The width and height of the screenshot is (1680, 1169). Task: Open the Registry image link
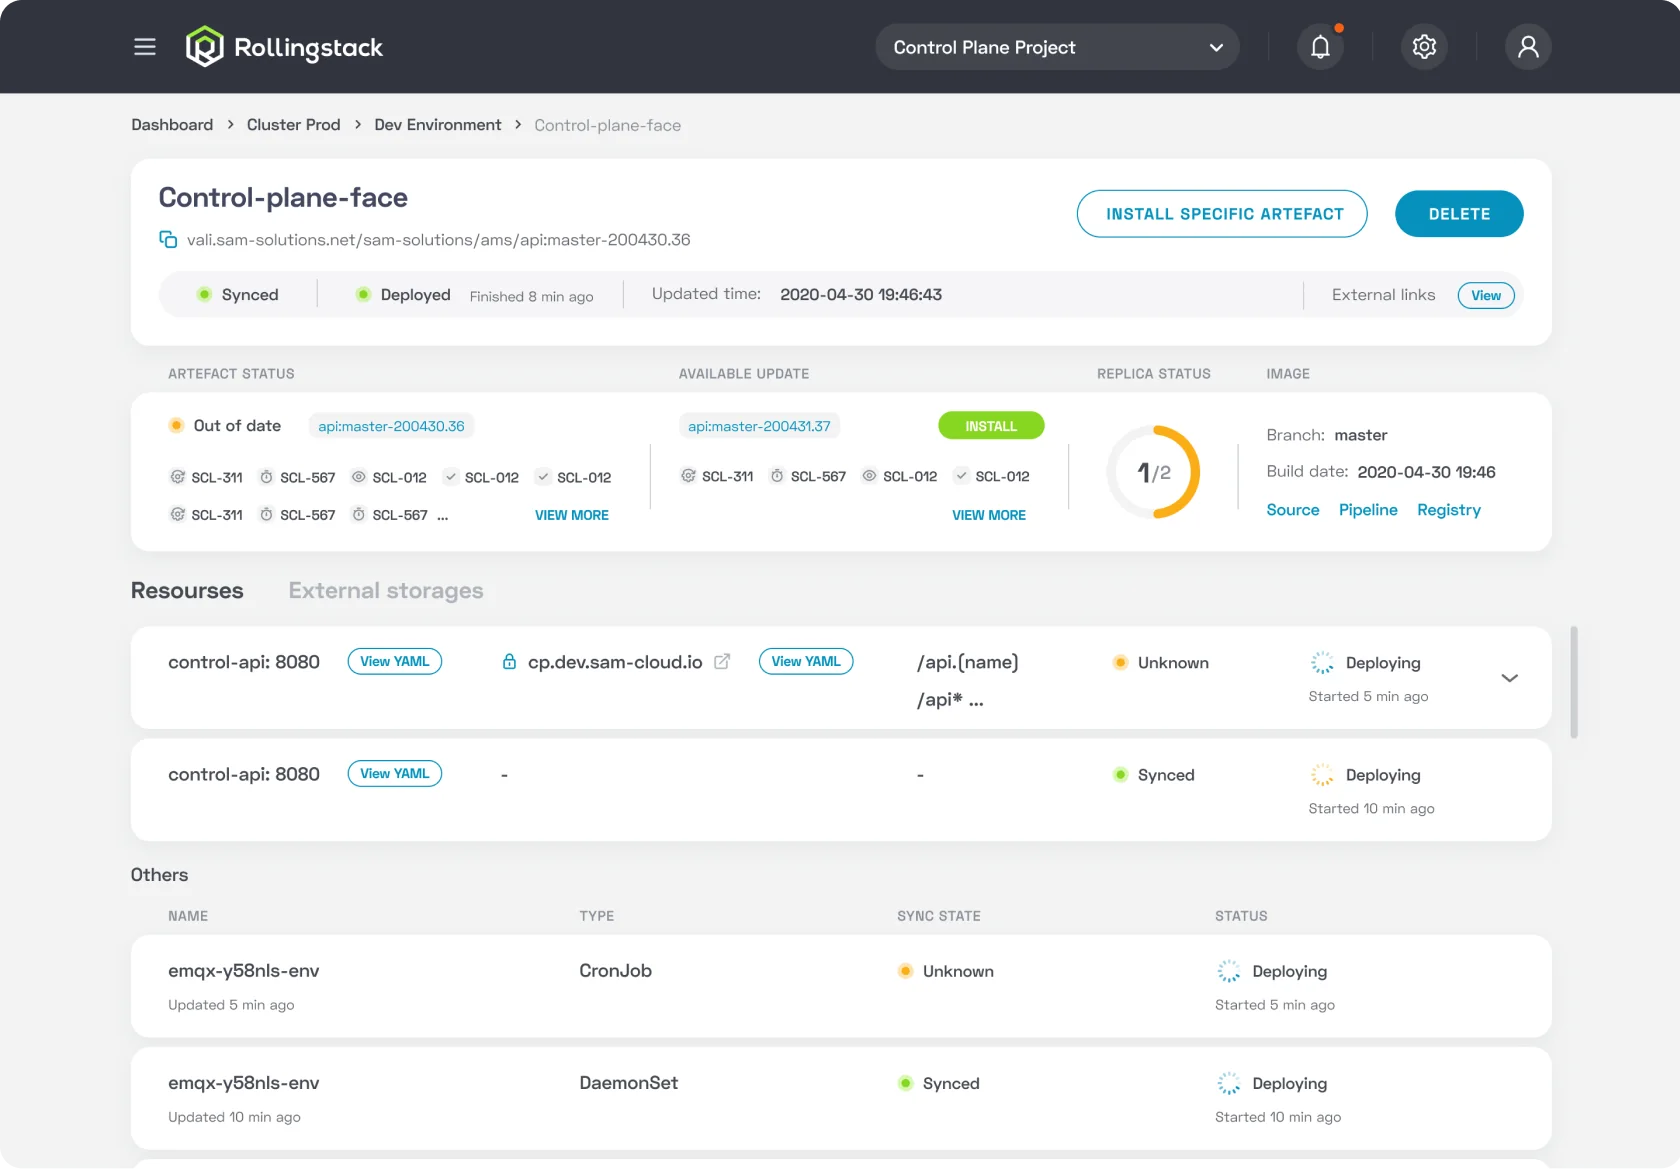click(1449, 510)
